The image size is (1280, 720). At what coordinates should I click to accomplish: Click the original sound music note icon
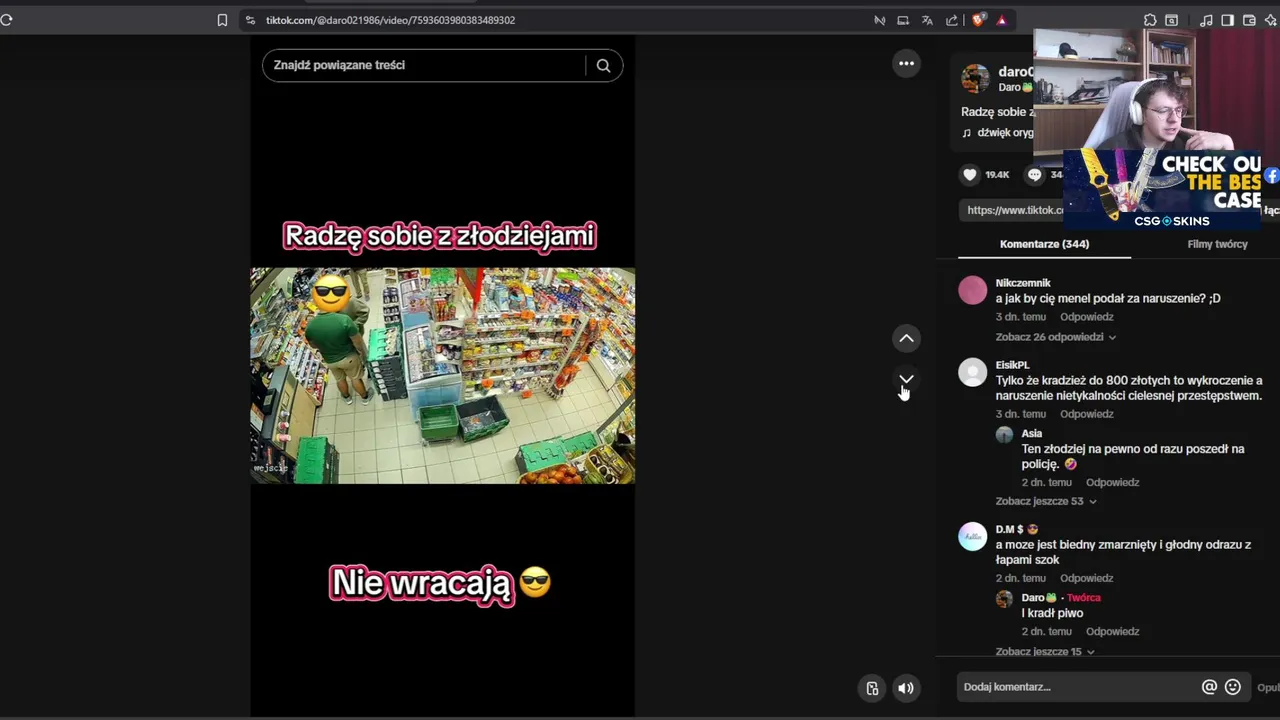point(966,132)
